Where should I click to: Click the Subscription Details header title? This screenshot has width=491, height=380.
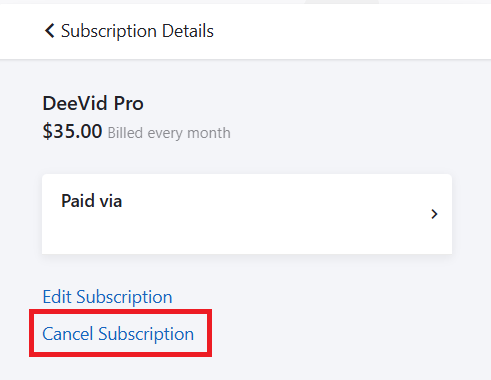tap(137, 31)
